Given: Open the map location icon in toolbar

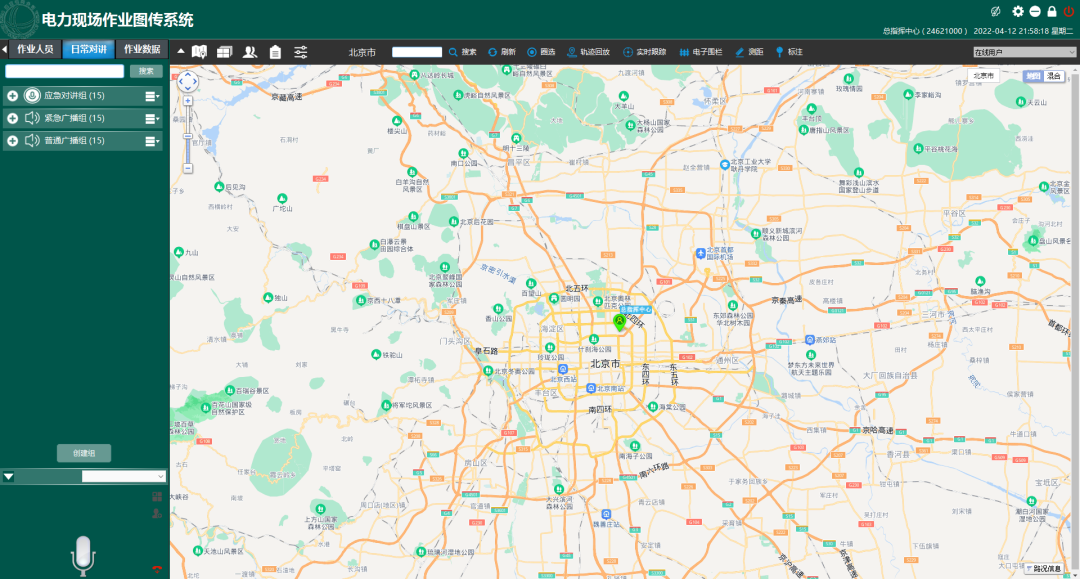Looking at the screenshot, I should (x=199, y=52).
